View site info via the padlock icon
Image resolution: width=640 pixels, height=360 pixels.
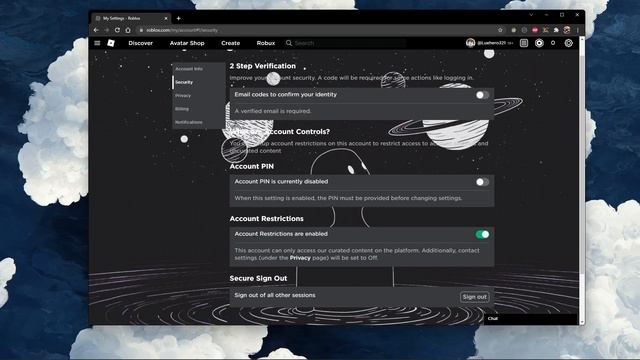pyautogui.click(x=141, y=30)
